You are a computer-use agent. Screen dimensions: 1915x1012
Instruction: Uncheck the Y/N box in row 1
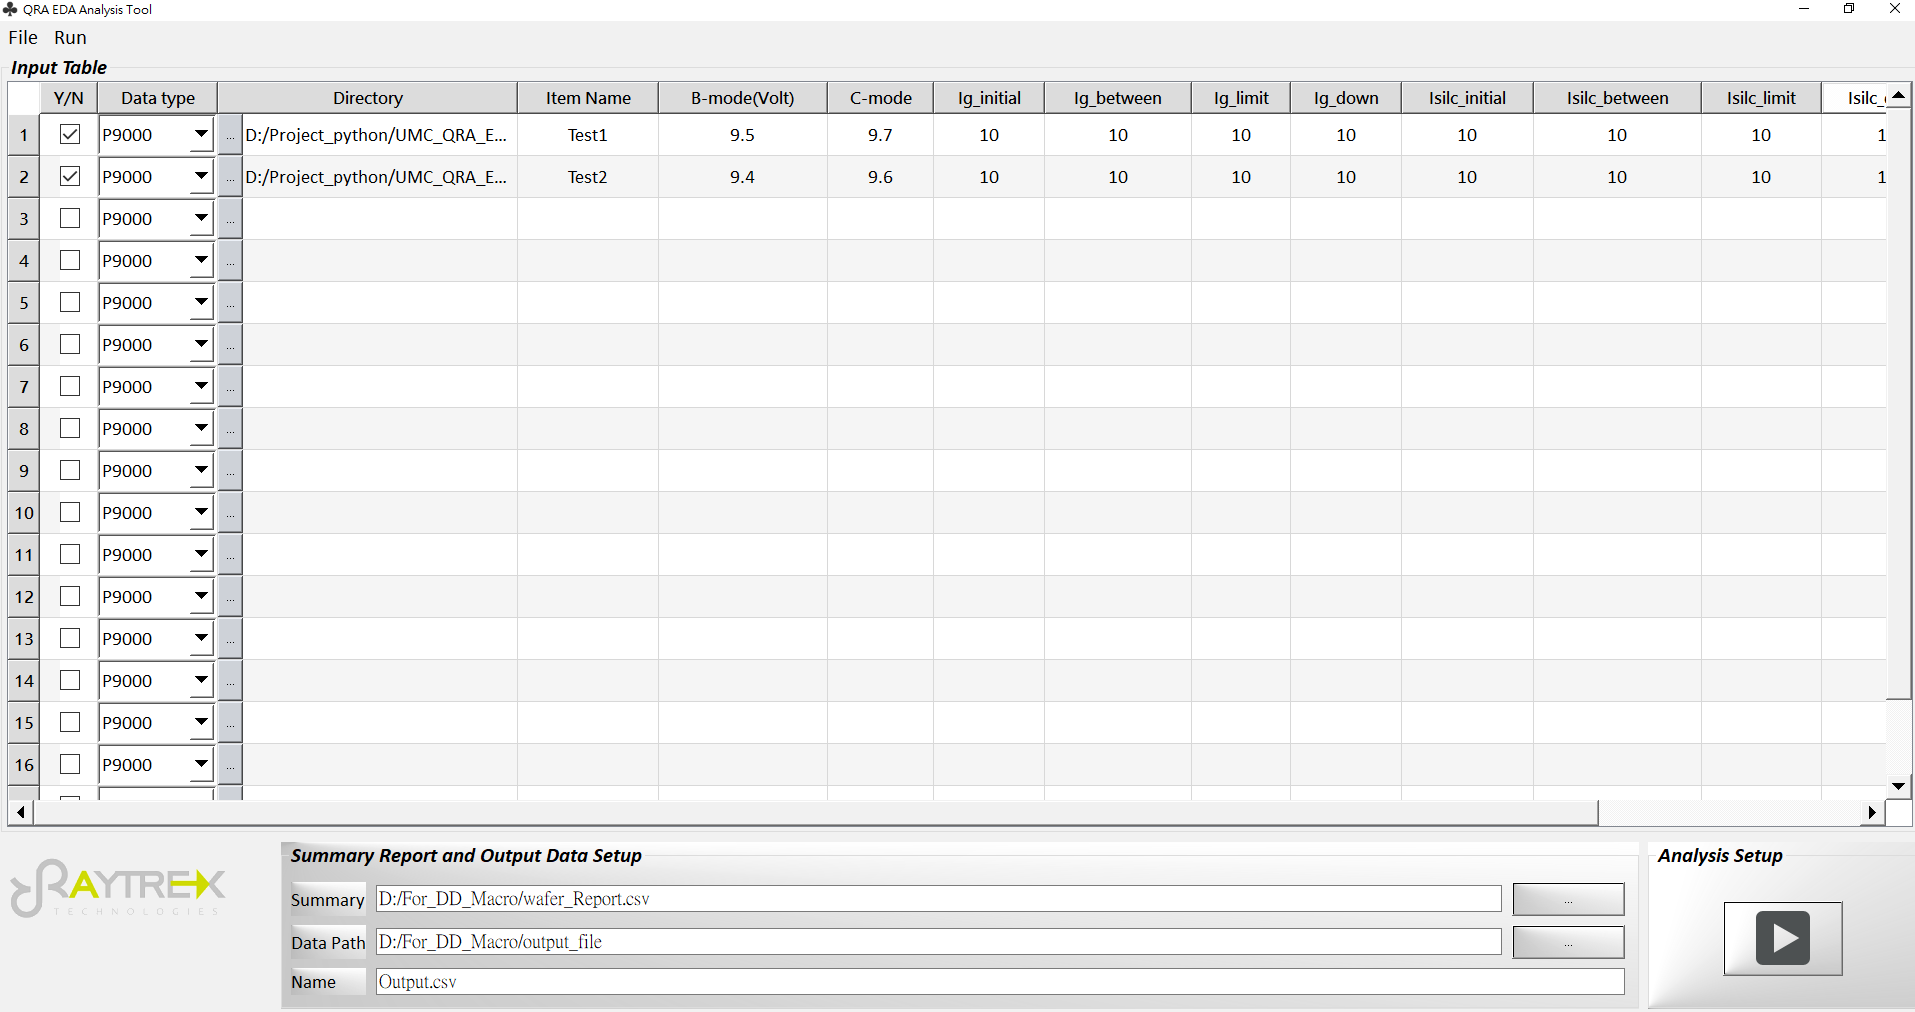coord(70,134)
